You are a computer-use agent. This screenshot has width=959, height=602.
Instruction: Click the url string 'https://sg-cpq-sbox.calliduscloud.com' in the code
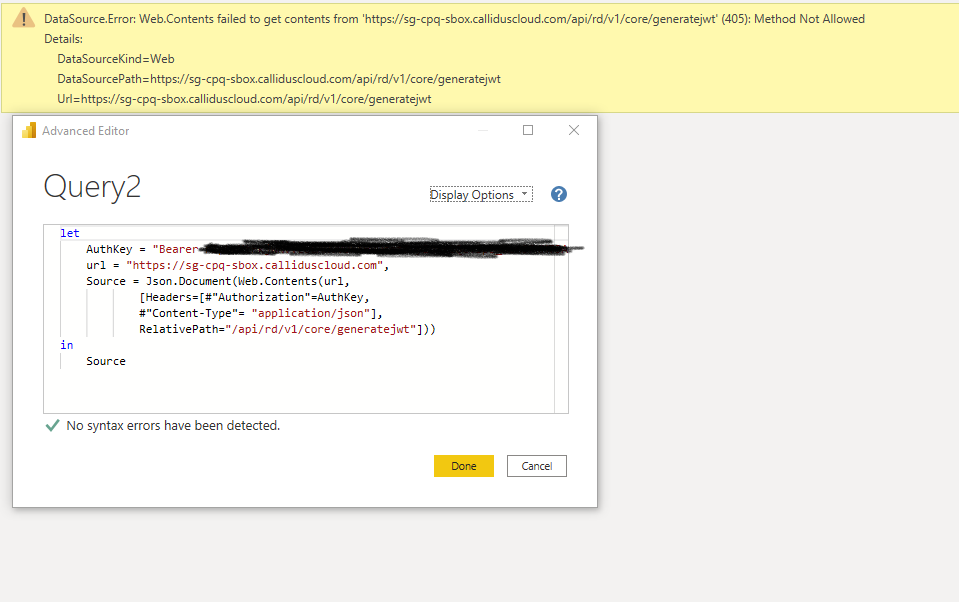pos(254,265)
